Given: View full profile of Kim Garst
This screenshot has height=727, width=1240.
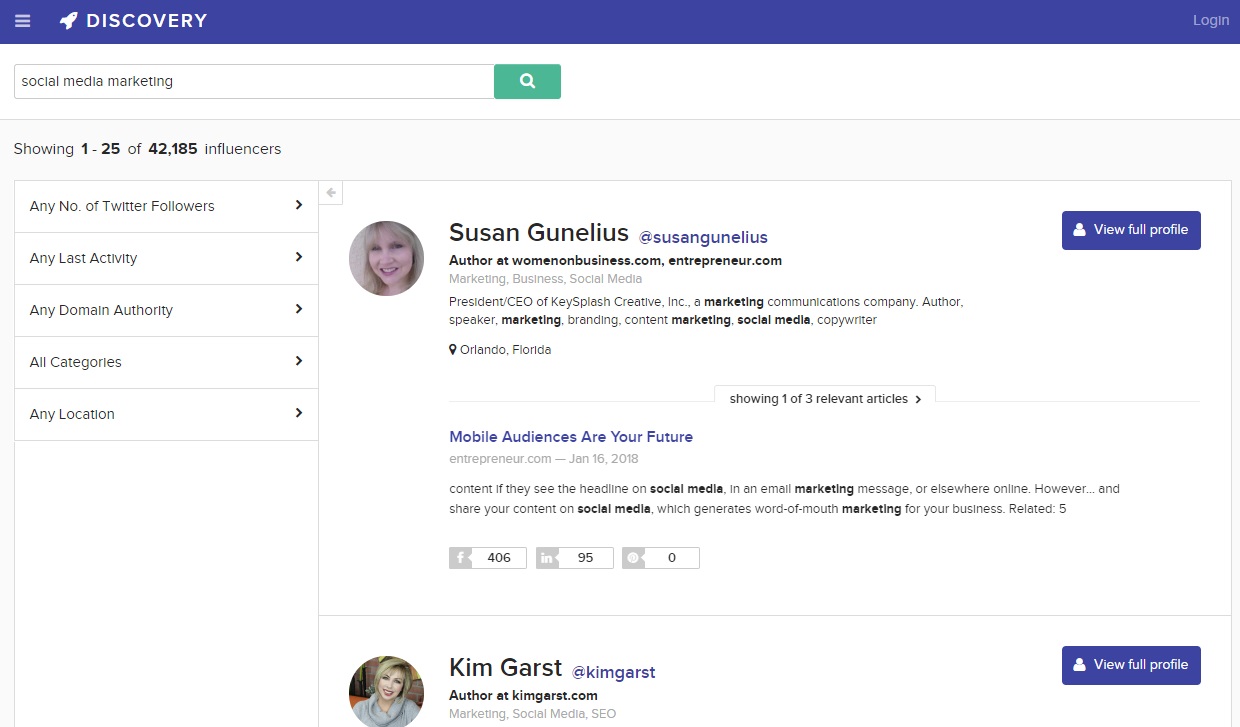Looking at the screenshot, I should click(1131, 665).
